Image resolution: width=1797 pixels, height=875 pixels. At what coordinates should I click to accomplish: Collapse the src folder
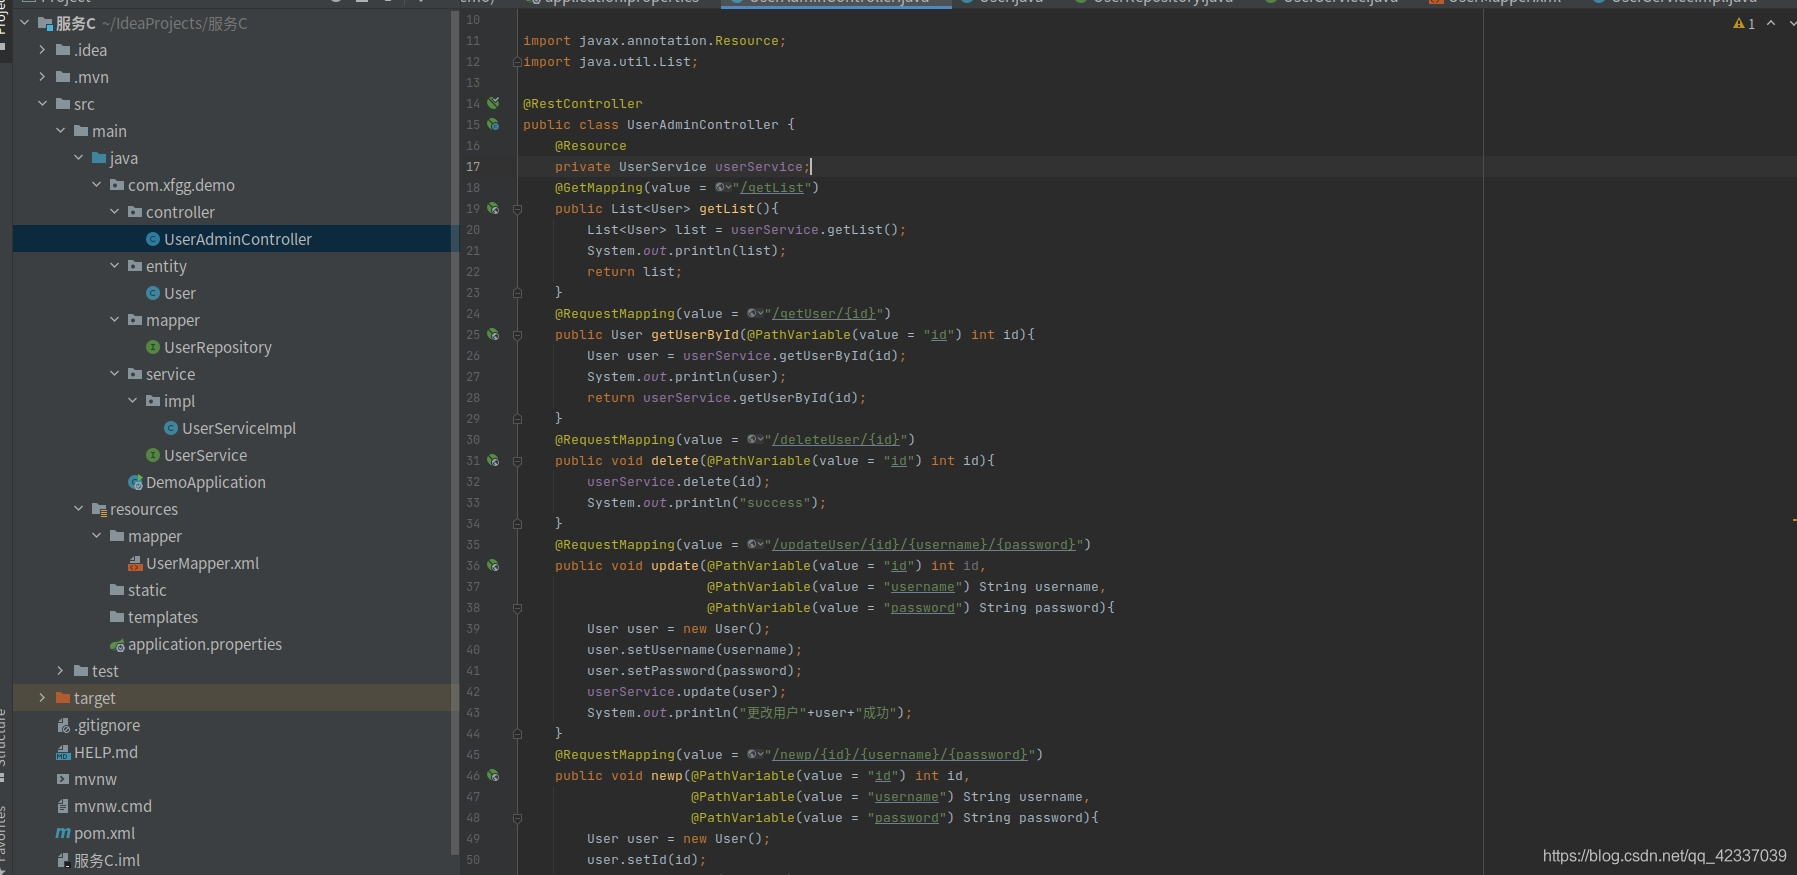[x=42, y=103]
